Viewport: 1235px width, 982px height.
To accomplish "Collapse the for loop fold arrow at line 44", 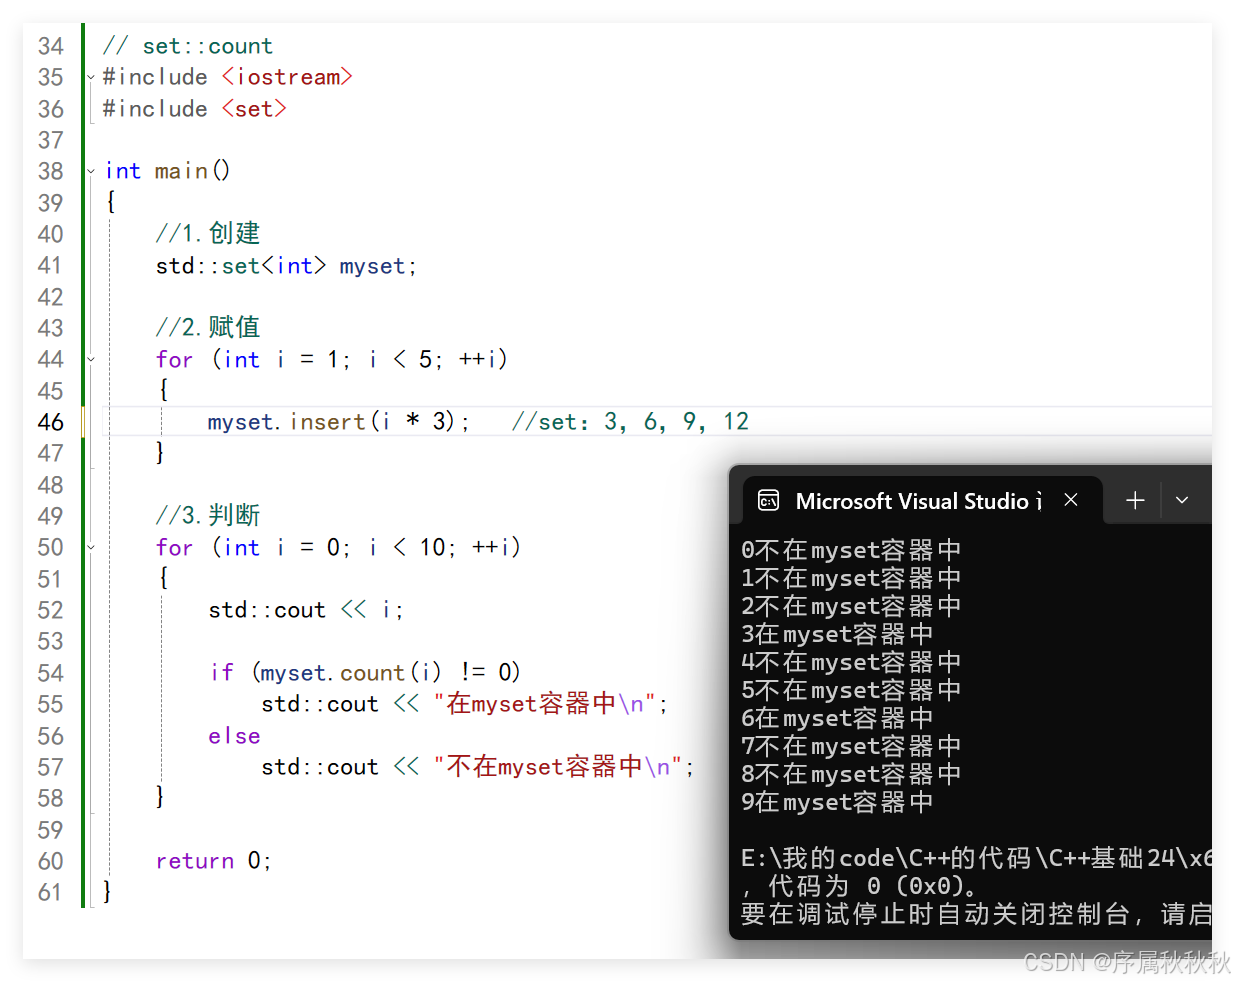I will coord(89,359).
